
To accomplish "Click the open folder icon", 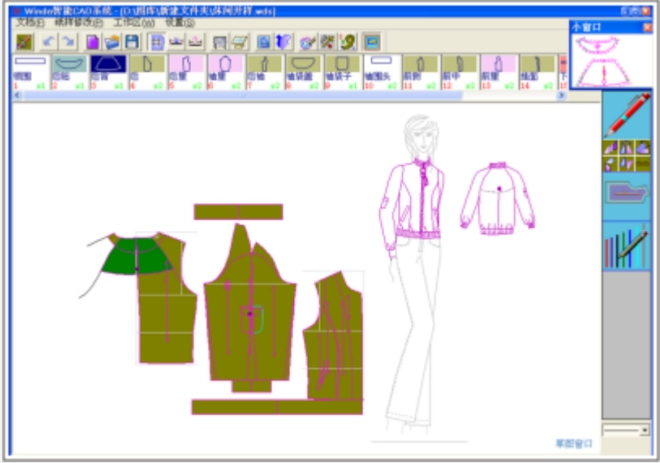I will (x=112, y=41).
